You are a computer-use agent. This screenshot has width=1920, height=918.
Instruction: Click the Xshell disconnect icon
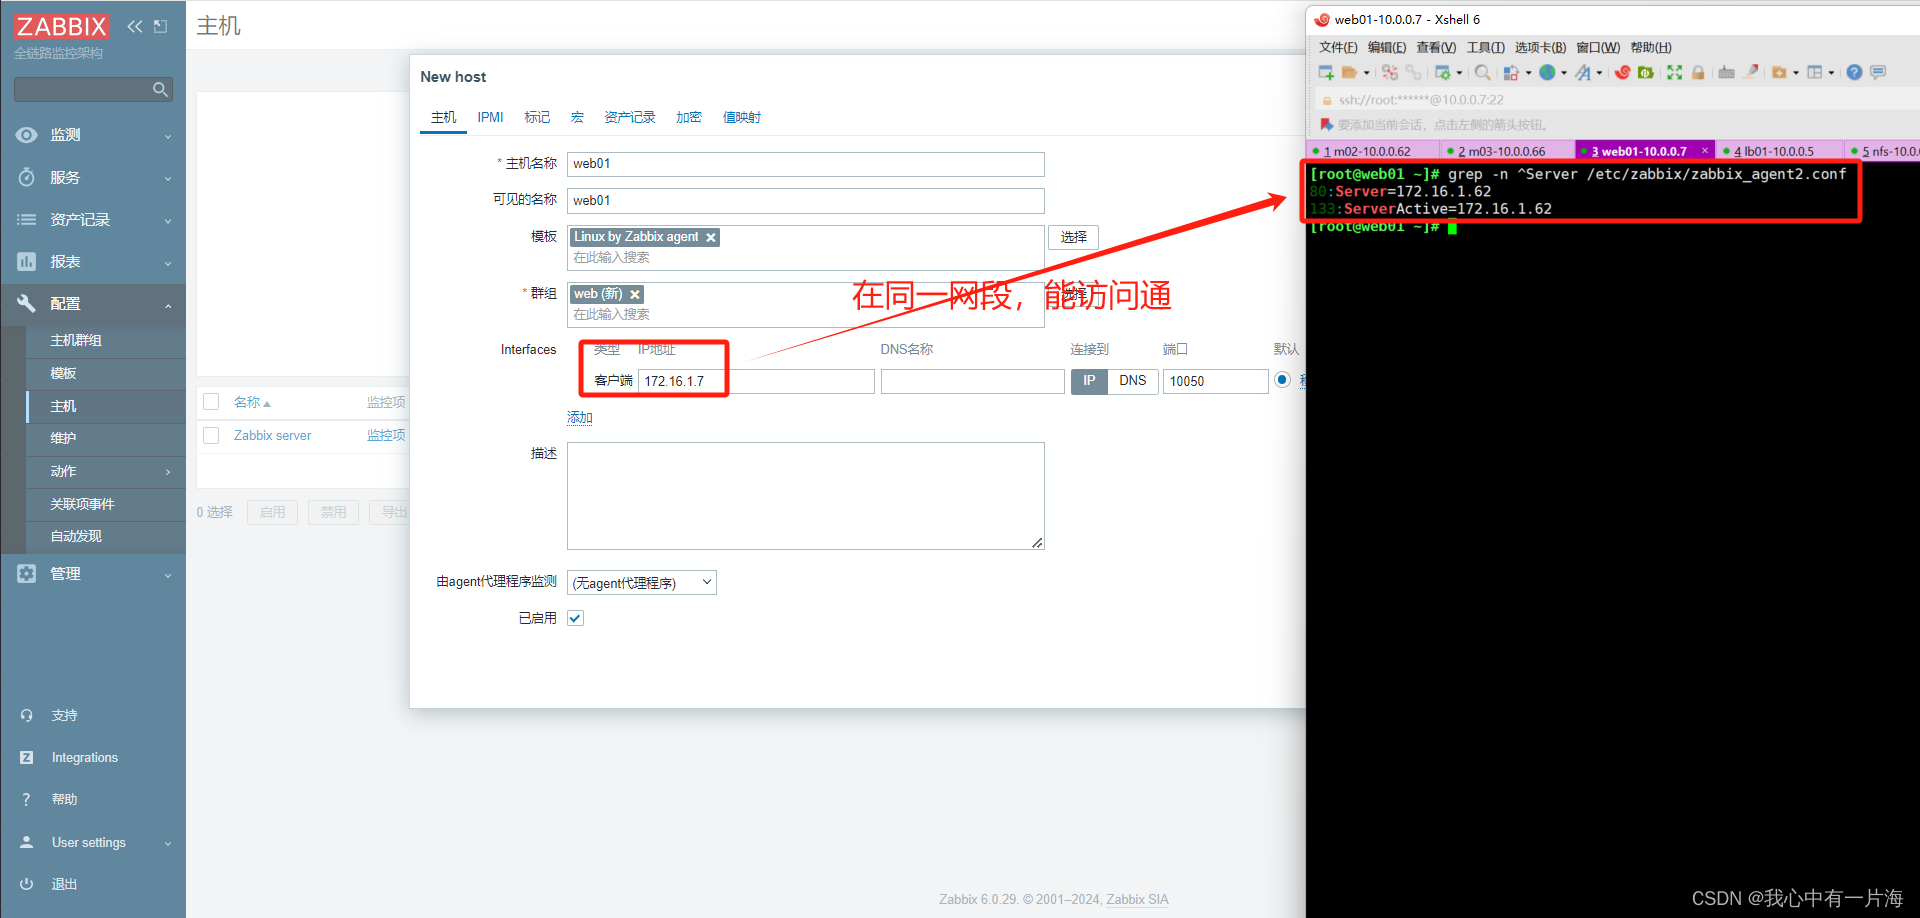click(x=1390, y=72)
